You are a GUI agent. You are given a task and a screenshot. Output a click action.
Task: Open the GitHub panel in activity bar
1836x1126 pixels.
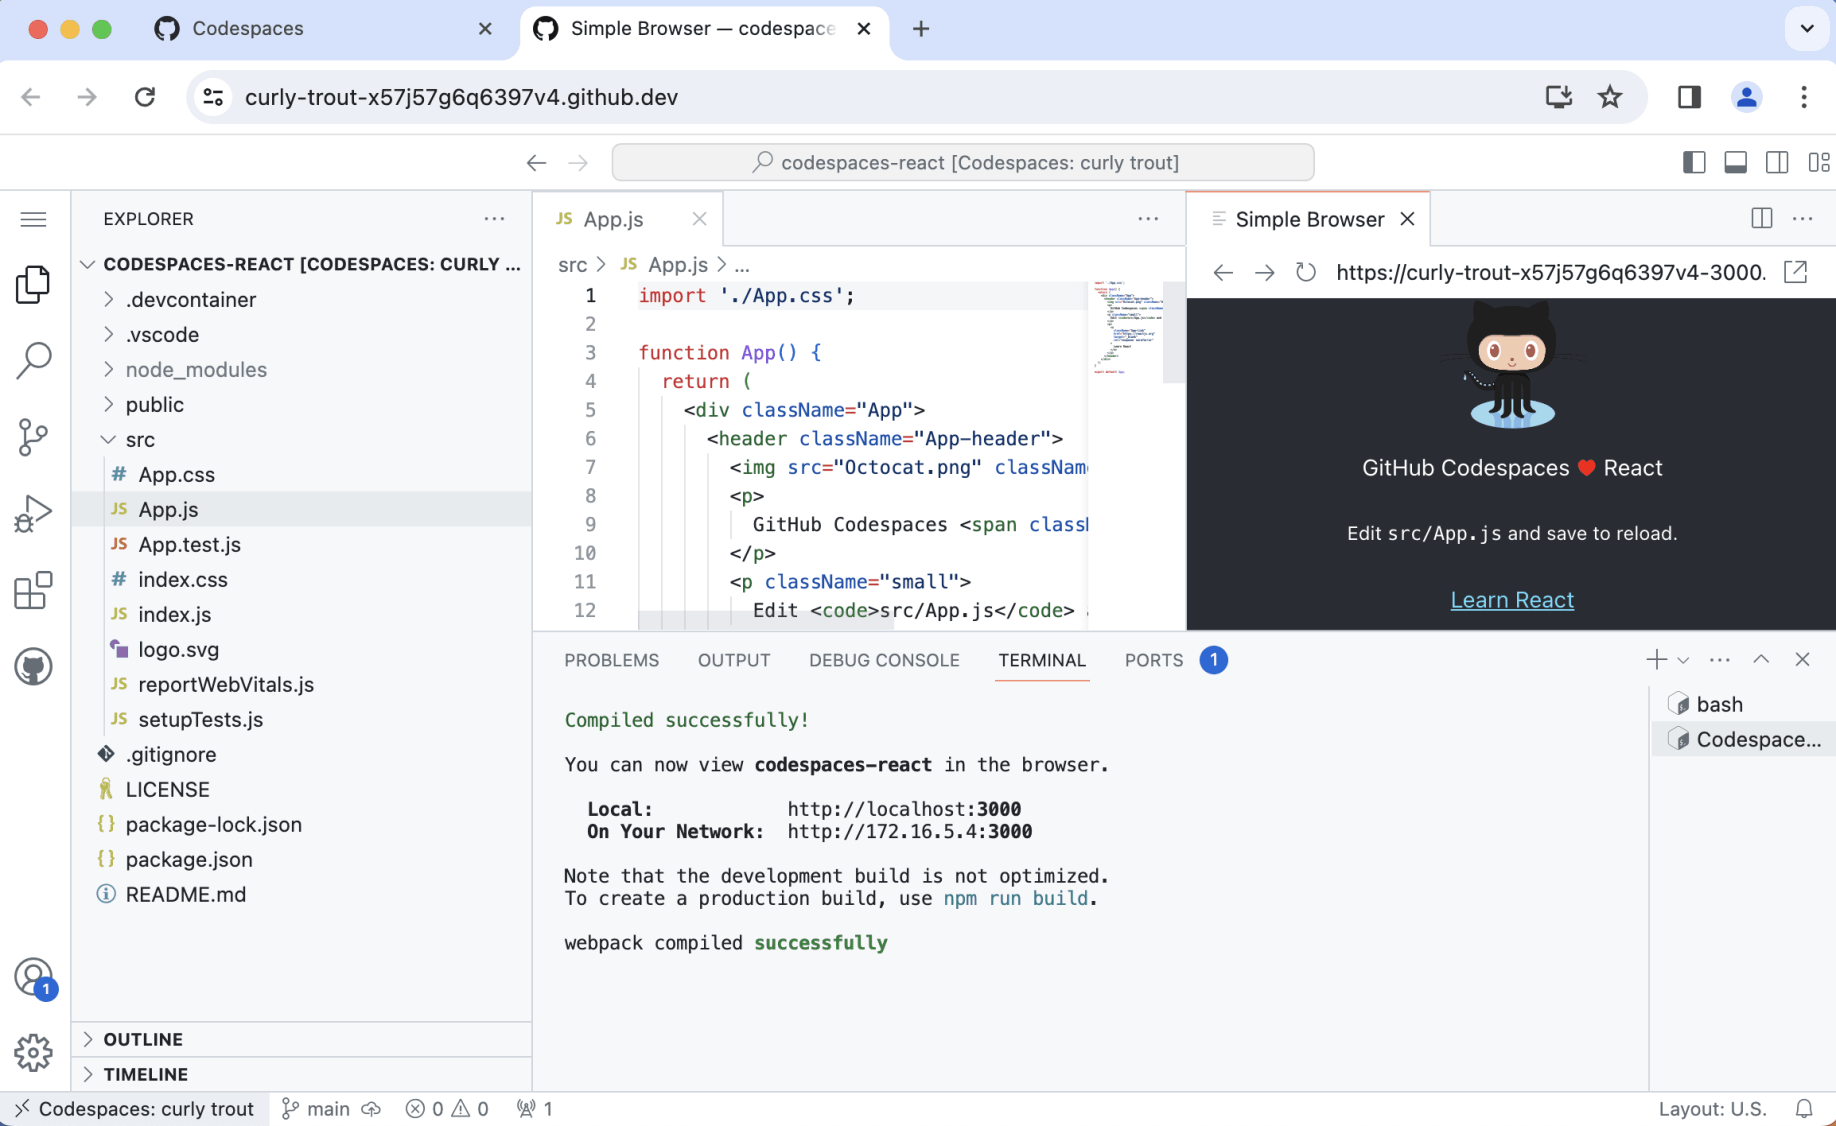click(x=33, y=667)
